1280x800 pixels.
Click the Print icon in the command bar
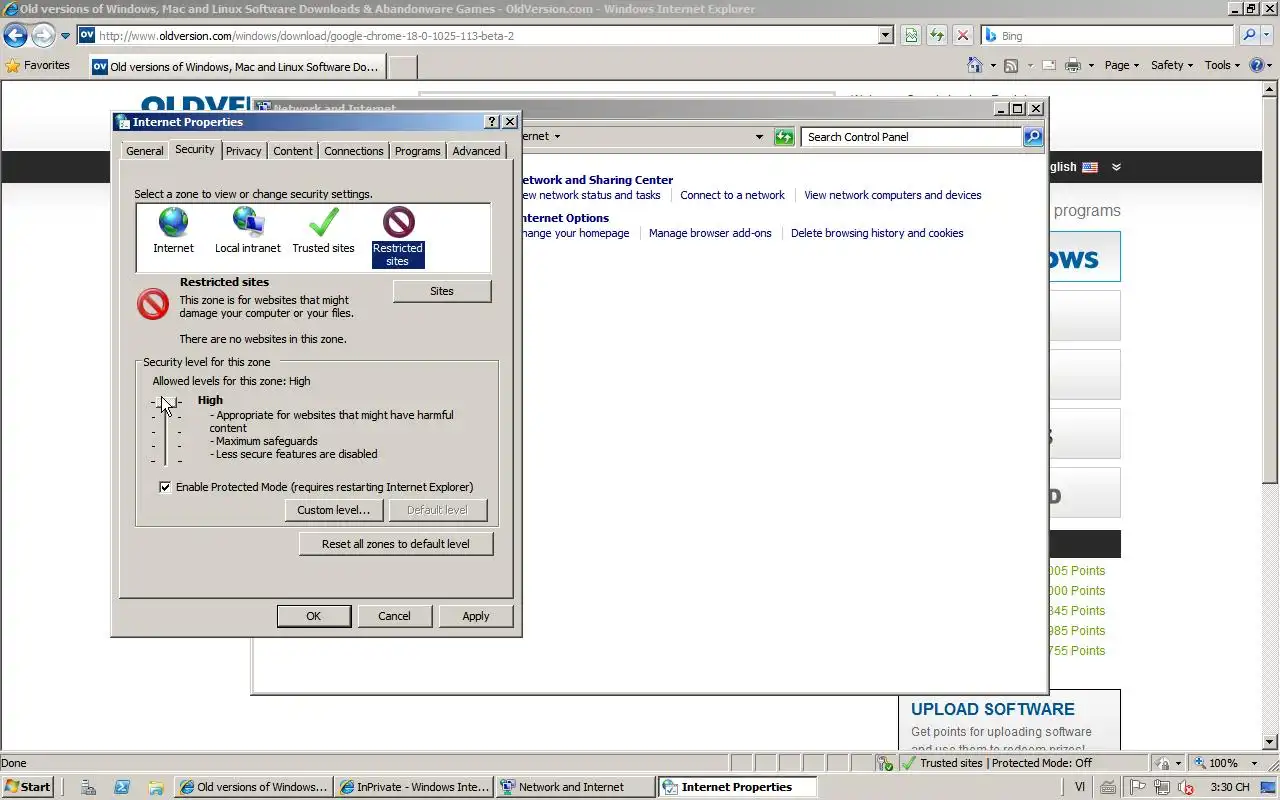tap(1073, 65)
